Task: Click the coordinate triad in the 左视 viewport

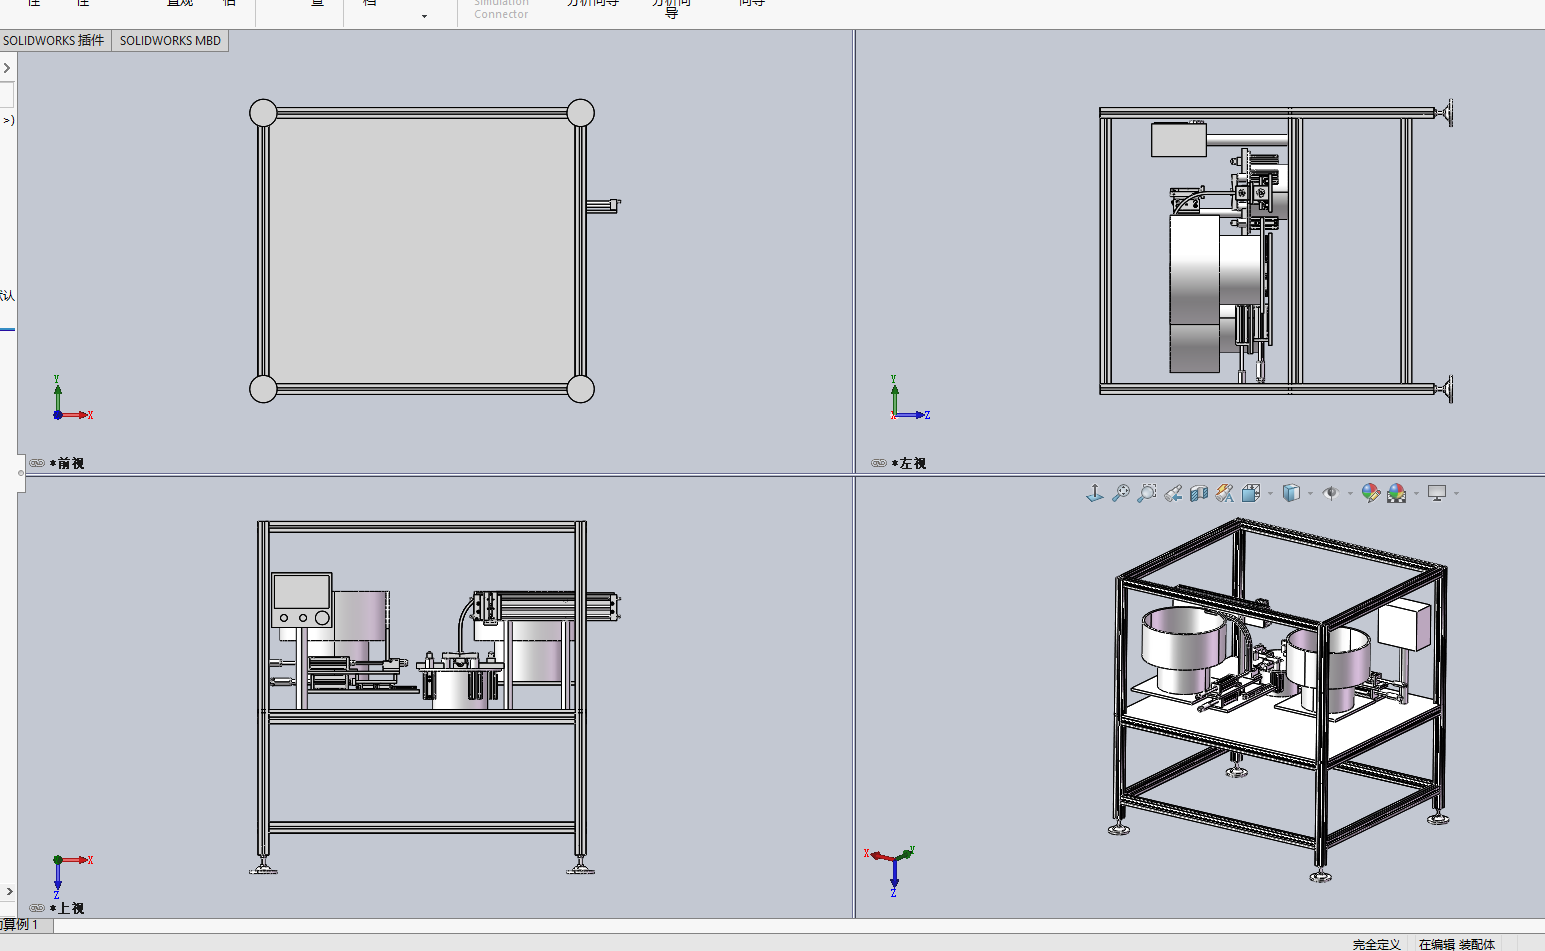Action: (x=910, y=398)
